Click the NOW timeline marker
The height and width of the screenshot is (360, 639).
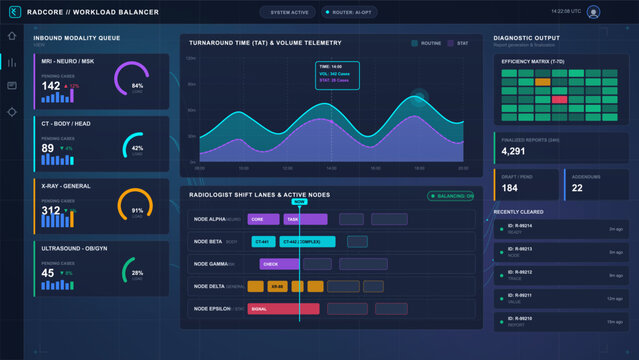click(300, 202)
